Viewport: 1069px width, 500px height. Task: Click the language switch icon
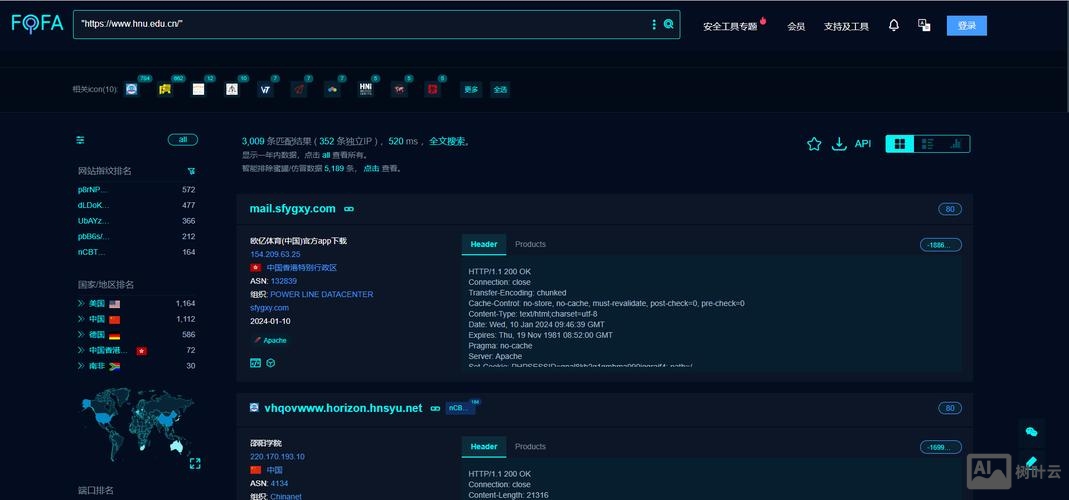[x=924, y=25]
